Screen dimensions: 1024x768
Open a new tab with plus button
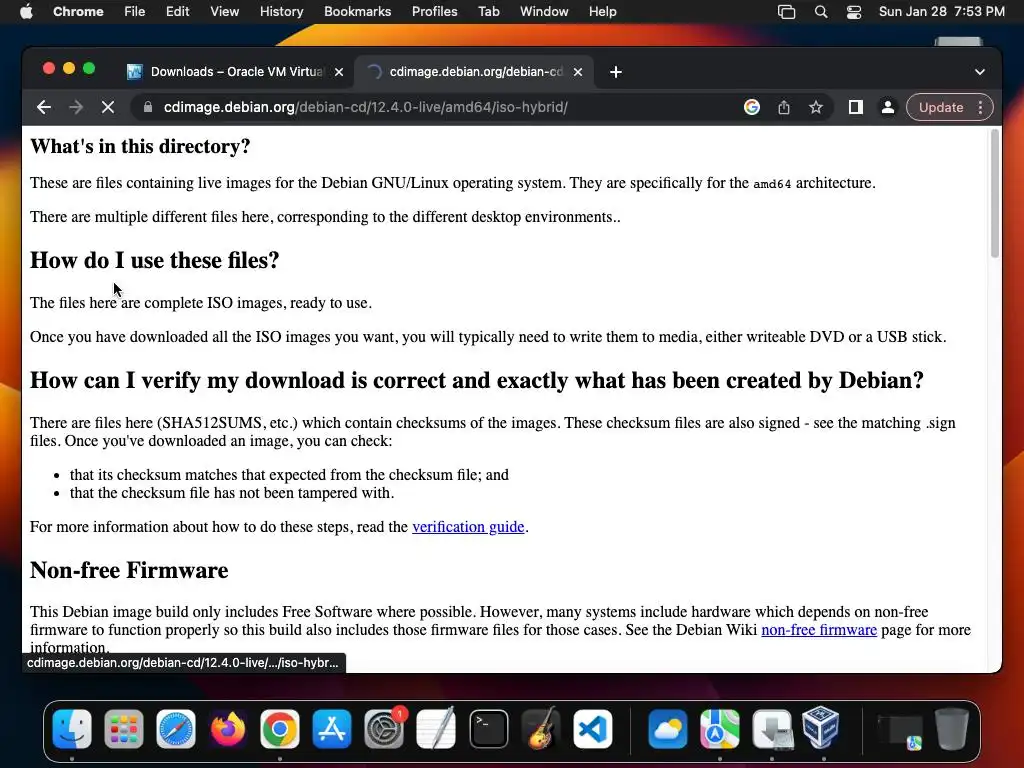tap(616, 72)
